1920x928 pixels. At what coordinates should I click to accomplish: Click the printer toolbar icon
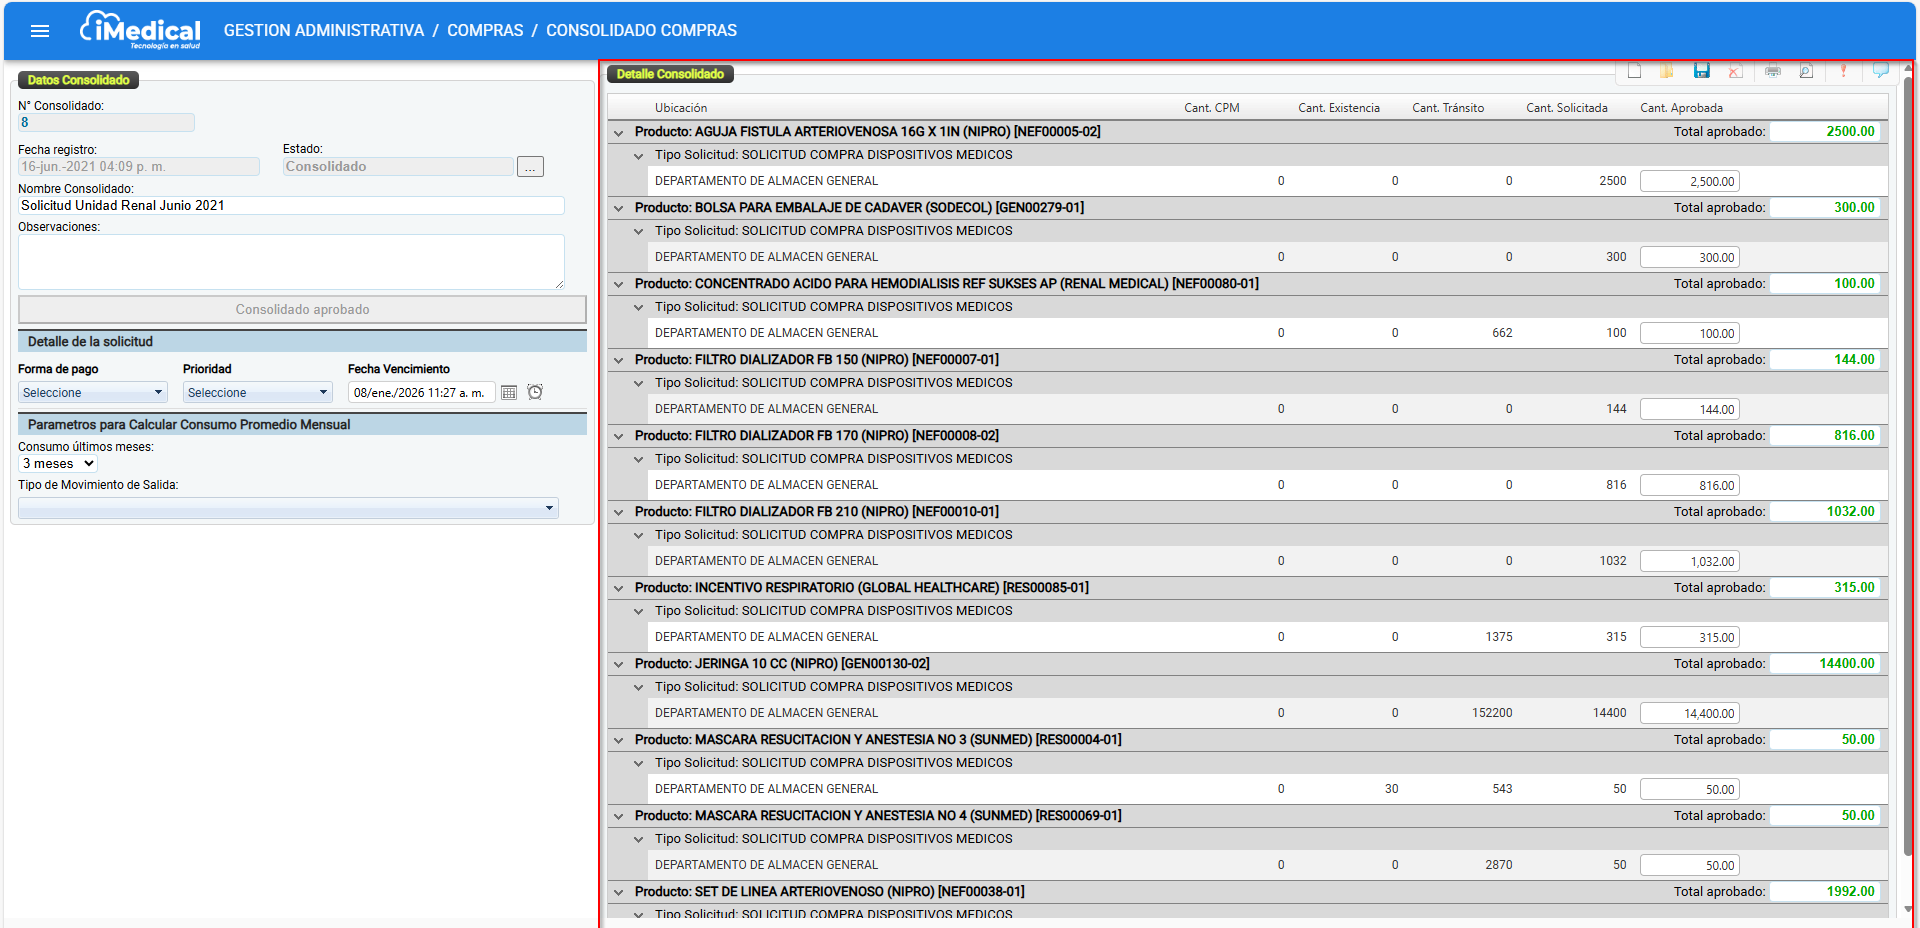(1773, 71)
